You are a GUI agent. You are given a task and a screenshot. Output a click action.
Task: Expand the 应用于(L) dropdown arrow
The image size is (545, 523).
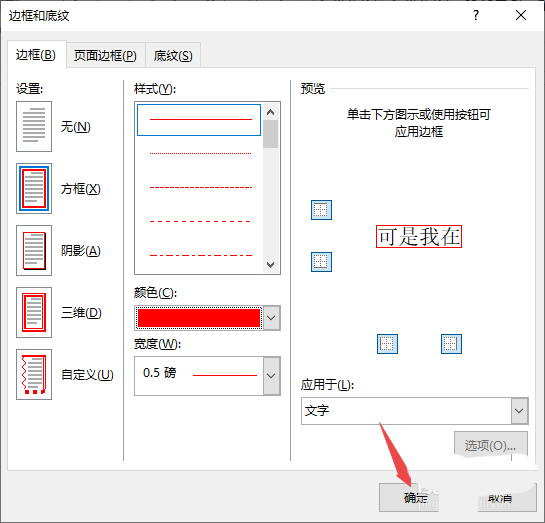point(519,411)
